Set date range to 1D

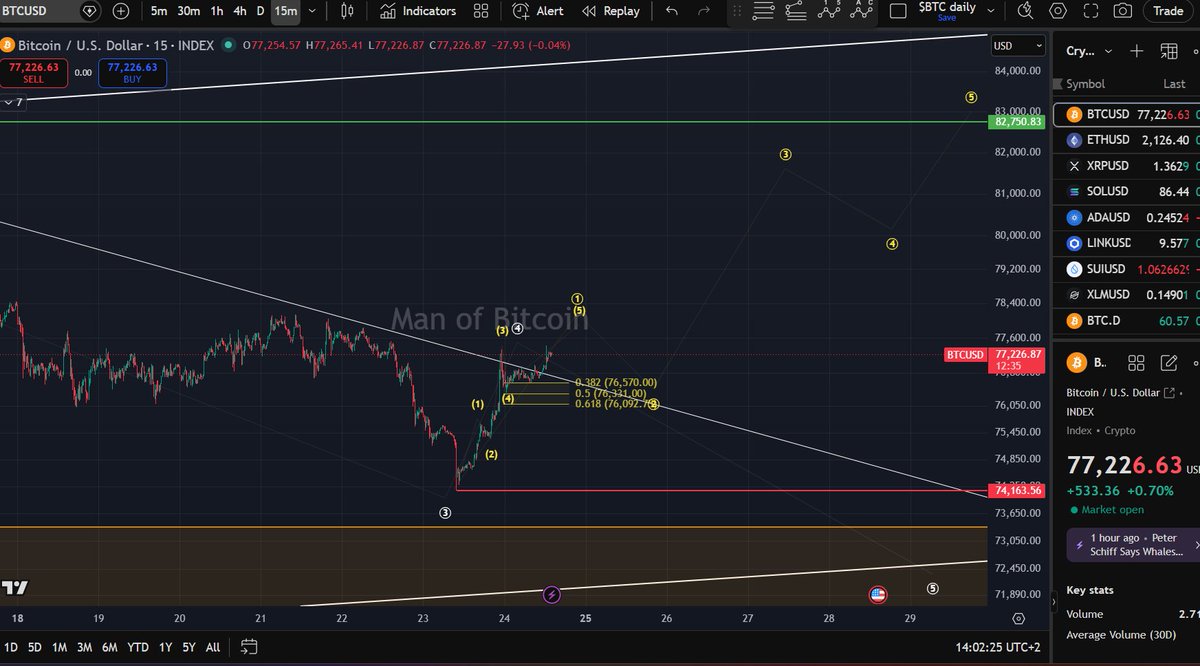pyautogui.click(x=11, y=647)
